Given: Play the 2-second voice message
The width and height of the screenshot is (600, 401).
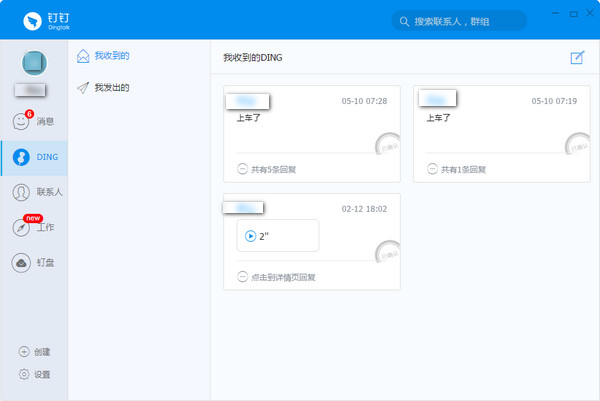Looking at the screenshot, I should click(x=251, y=236).
